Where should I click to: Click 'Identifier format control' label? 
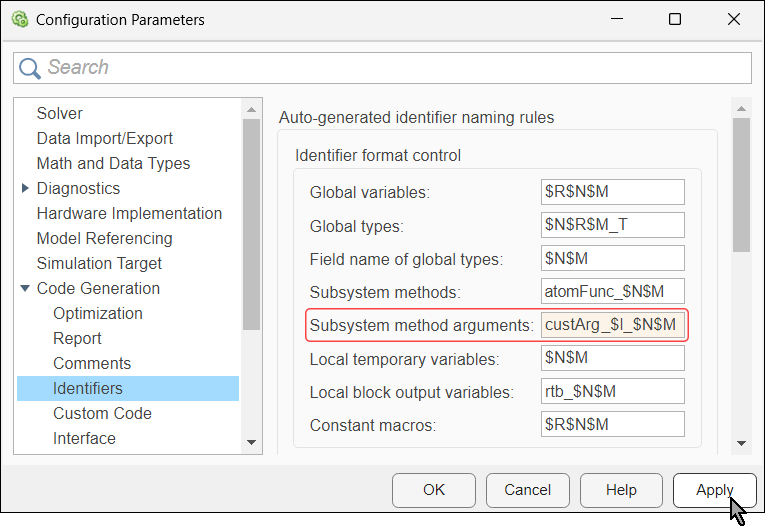click(378, 156)
